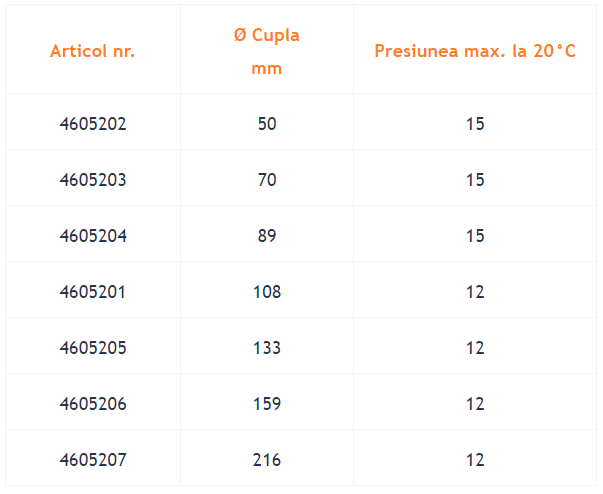Select article number 4605203
Viewport: 603px width, 494px height.
93,180
